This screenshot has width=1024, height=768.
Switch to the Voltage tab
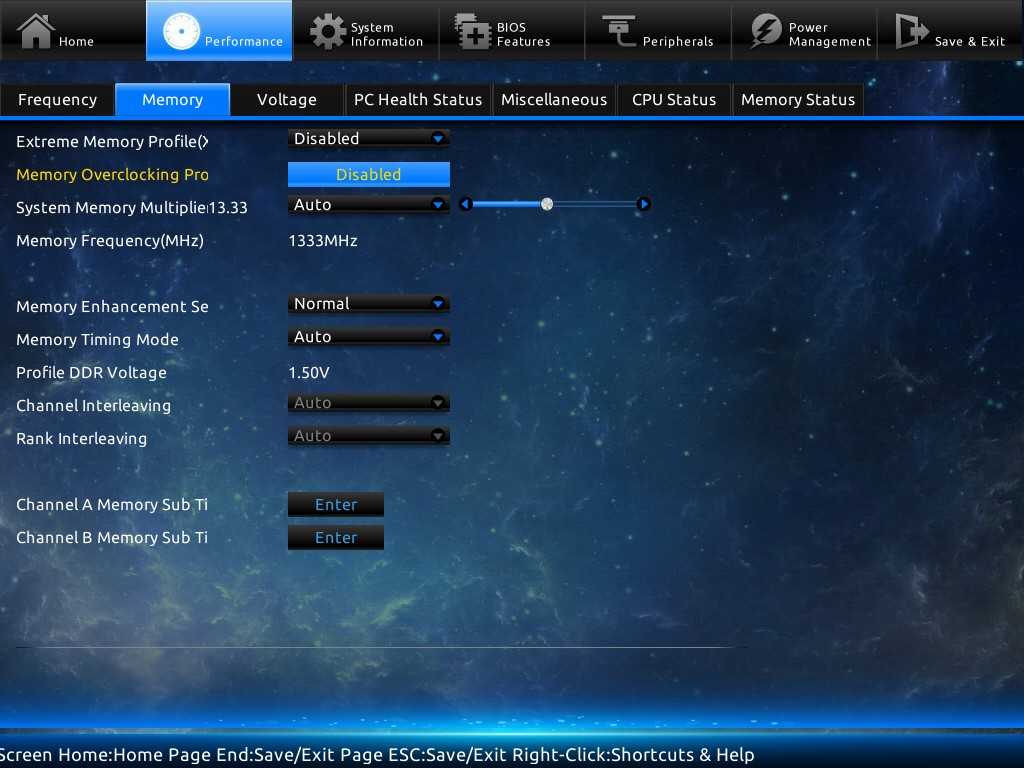pos(286,100)
